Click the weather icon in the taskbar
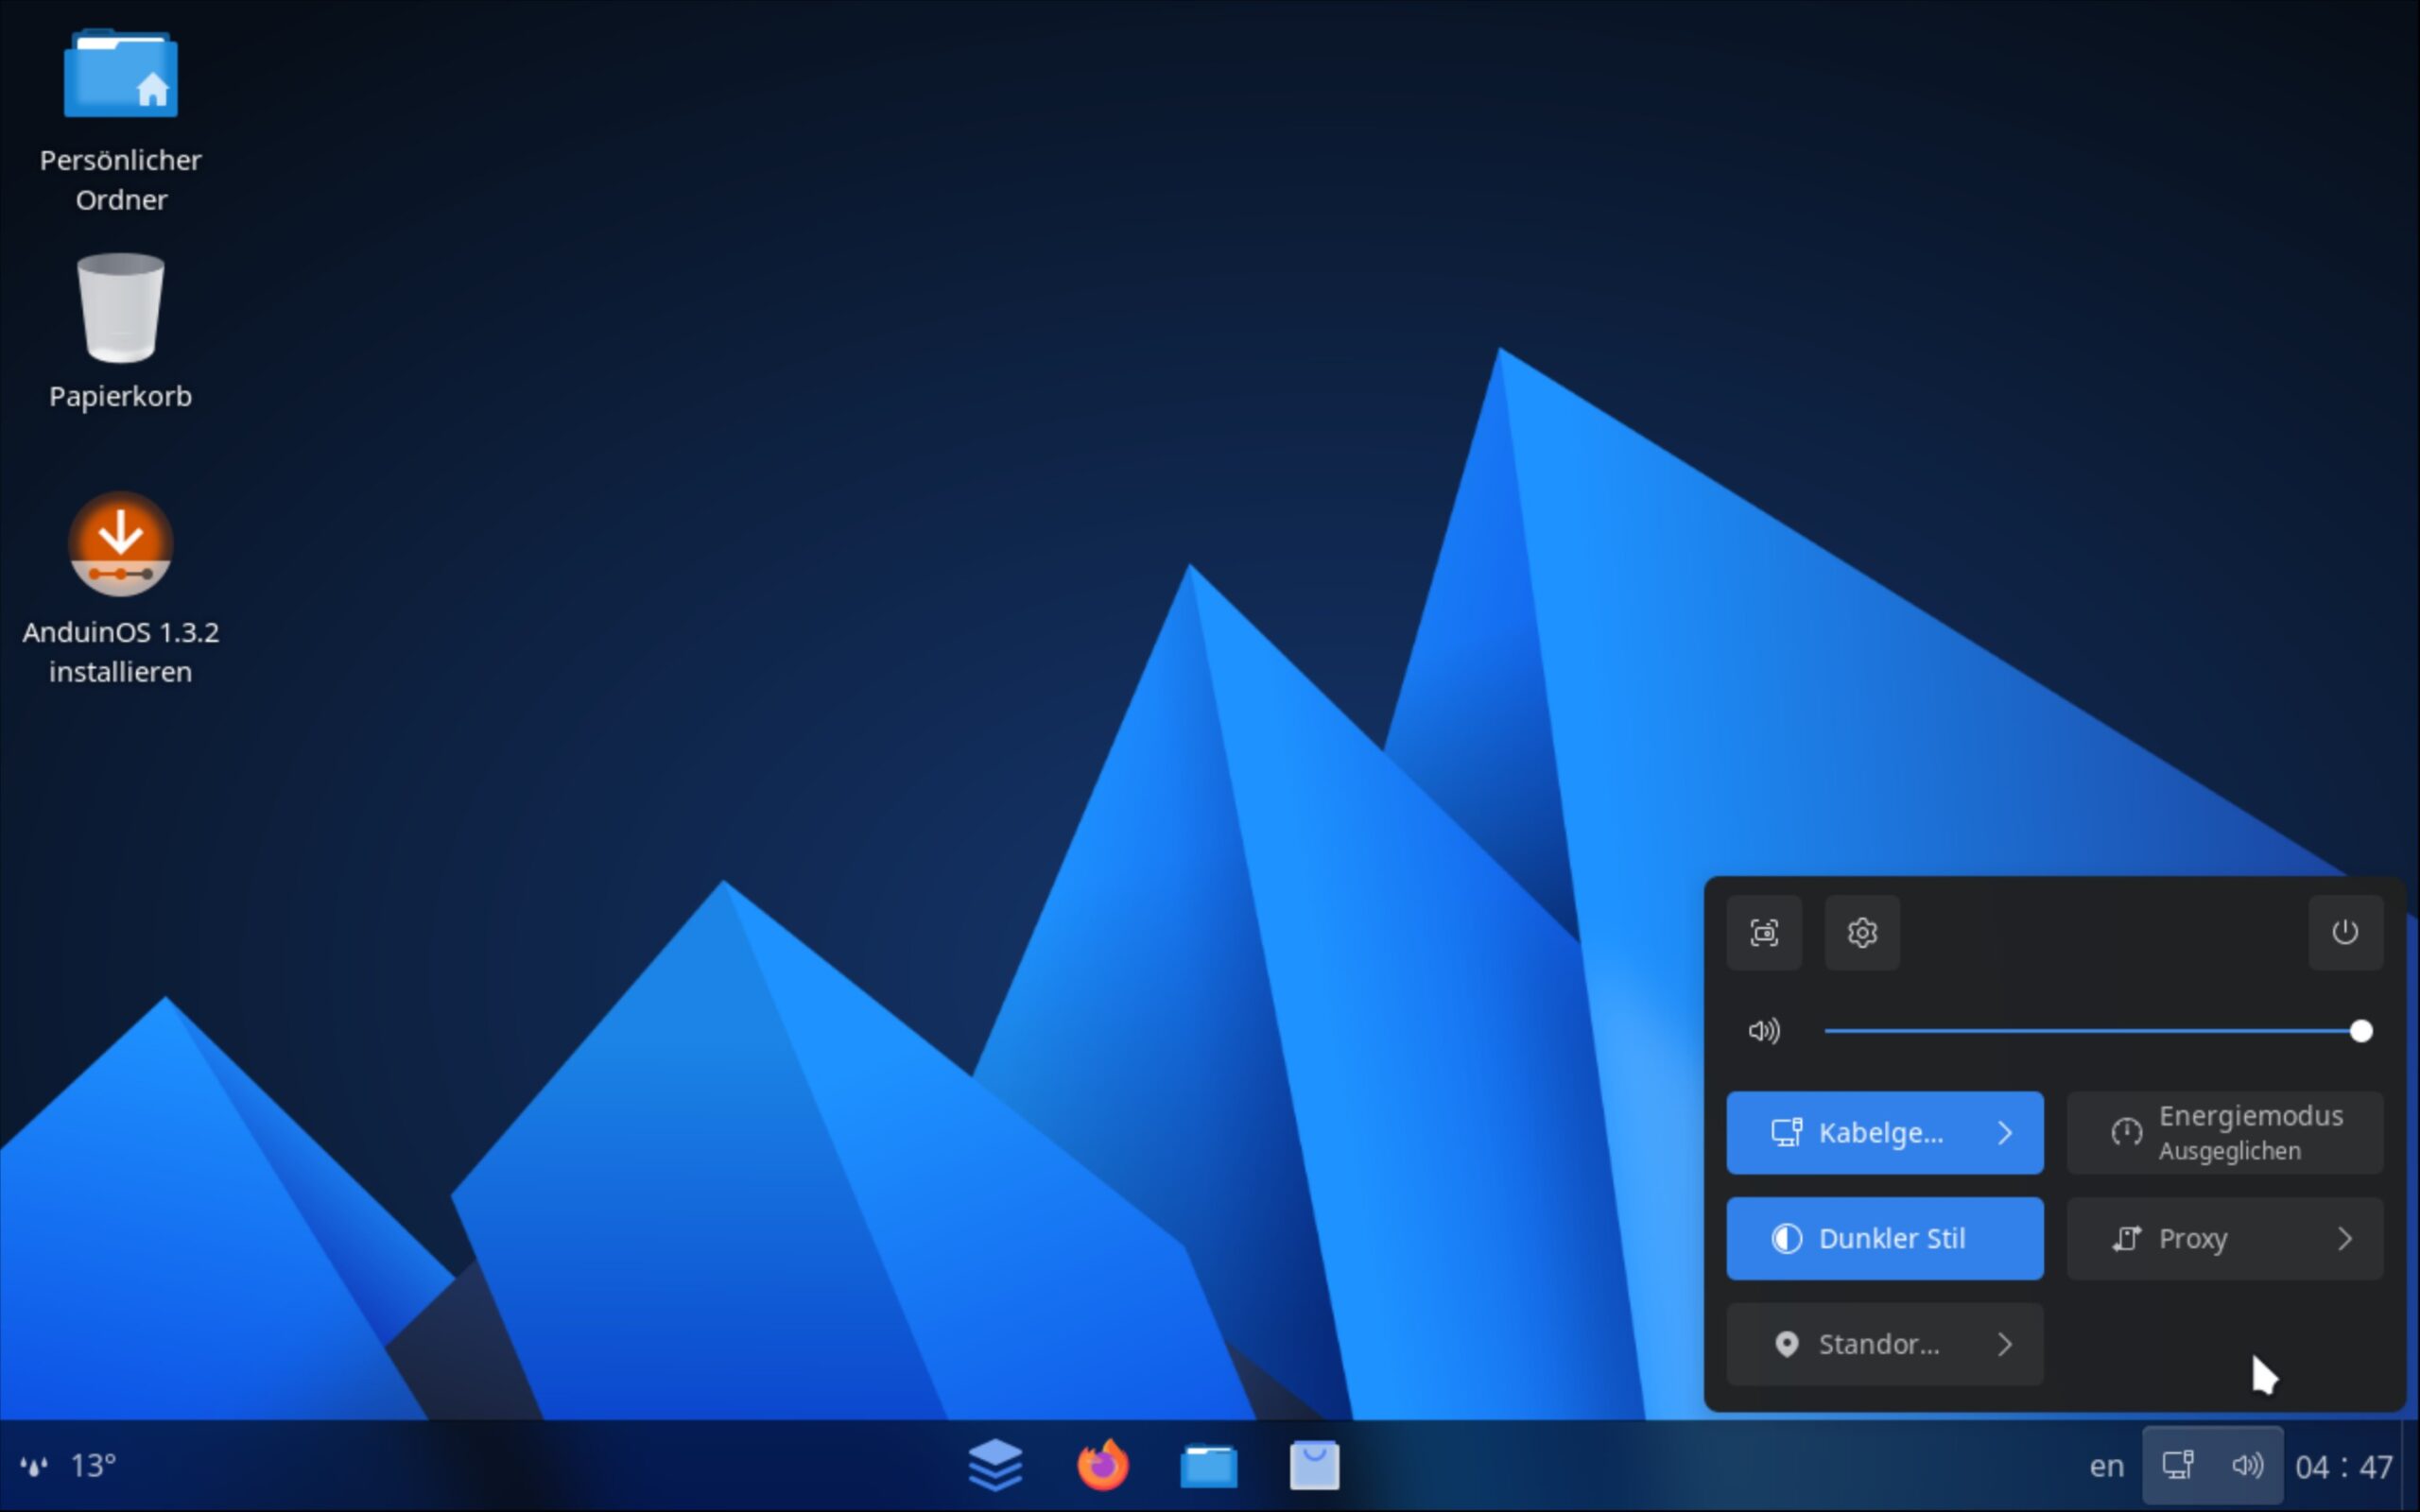This screenshot has height=1512, width=2420. click(x=34, y=1466)
